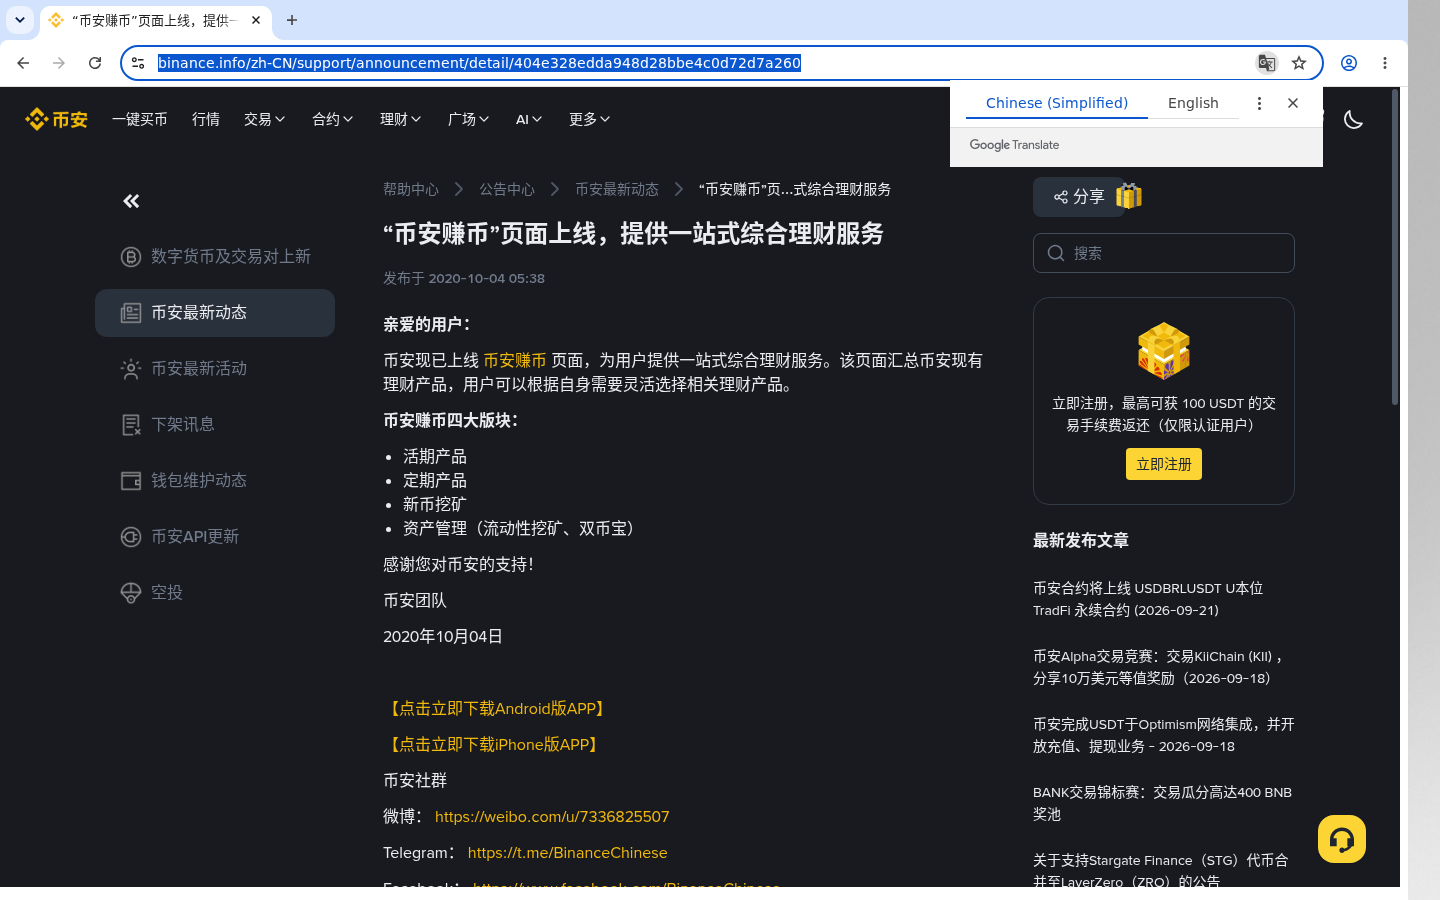Go back to previous page
1440x900 pixels.
click(23, 63)
